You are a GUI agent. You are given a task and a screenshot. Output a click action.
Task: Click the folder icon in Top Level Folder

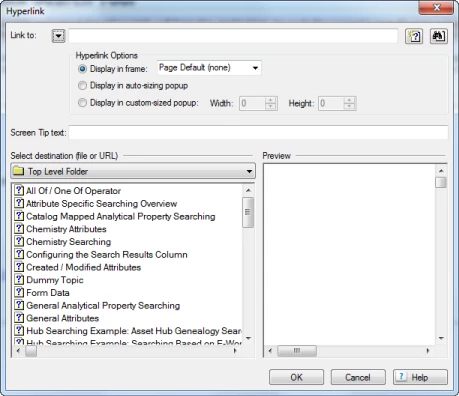tap(18, 171)
